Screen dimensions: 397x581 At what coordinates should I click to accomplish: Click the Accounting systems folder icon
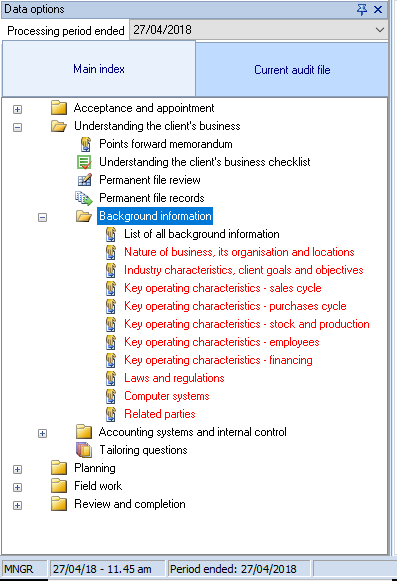(x=84, y=432)
